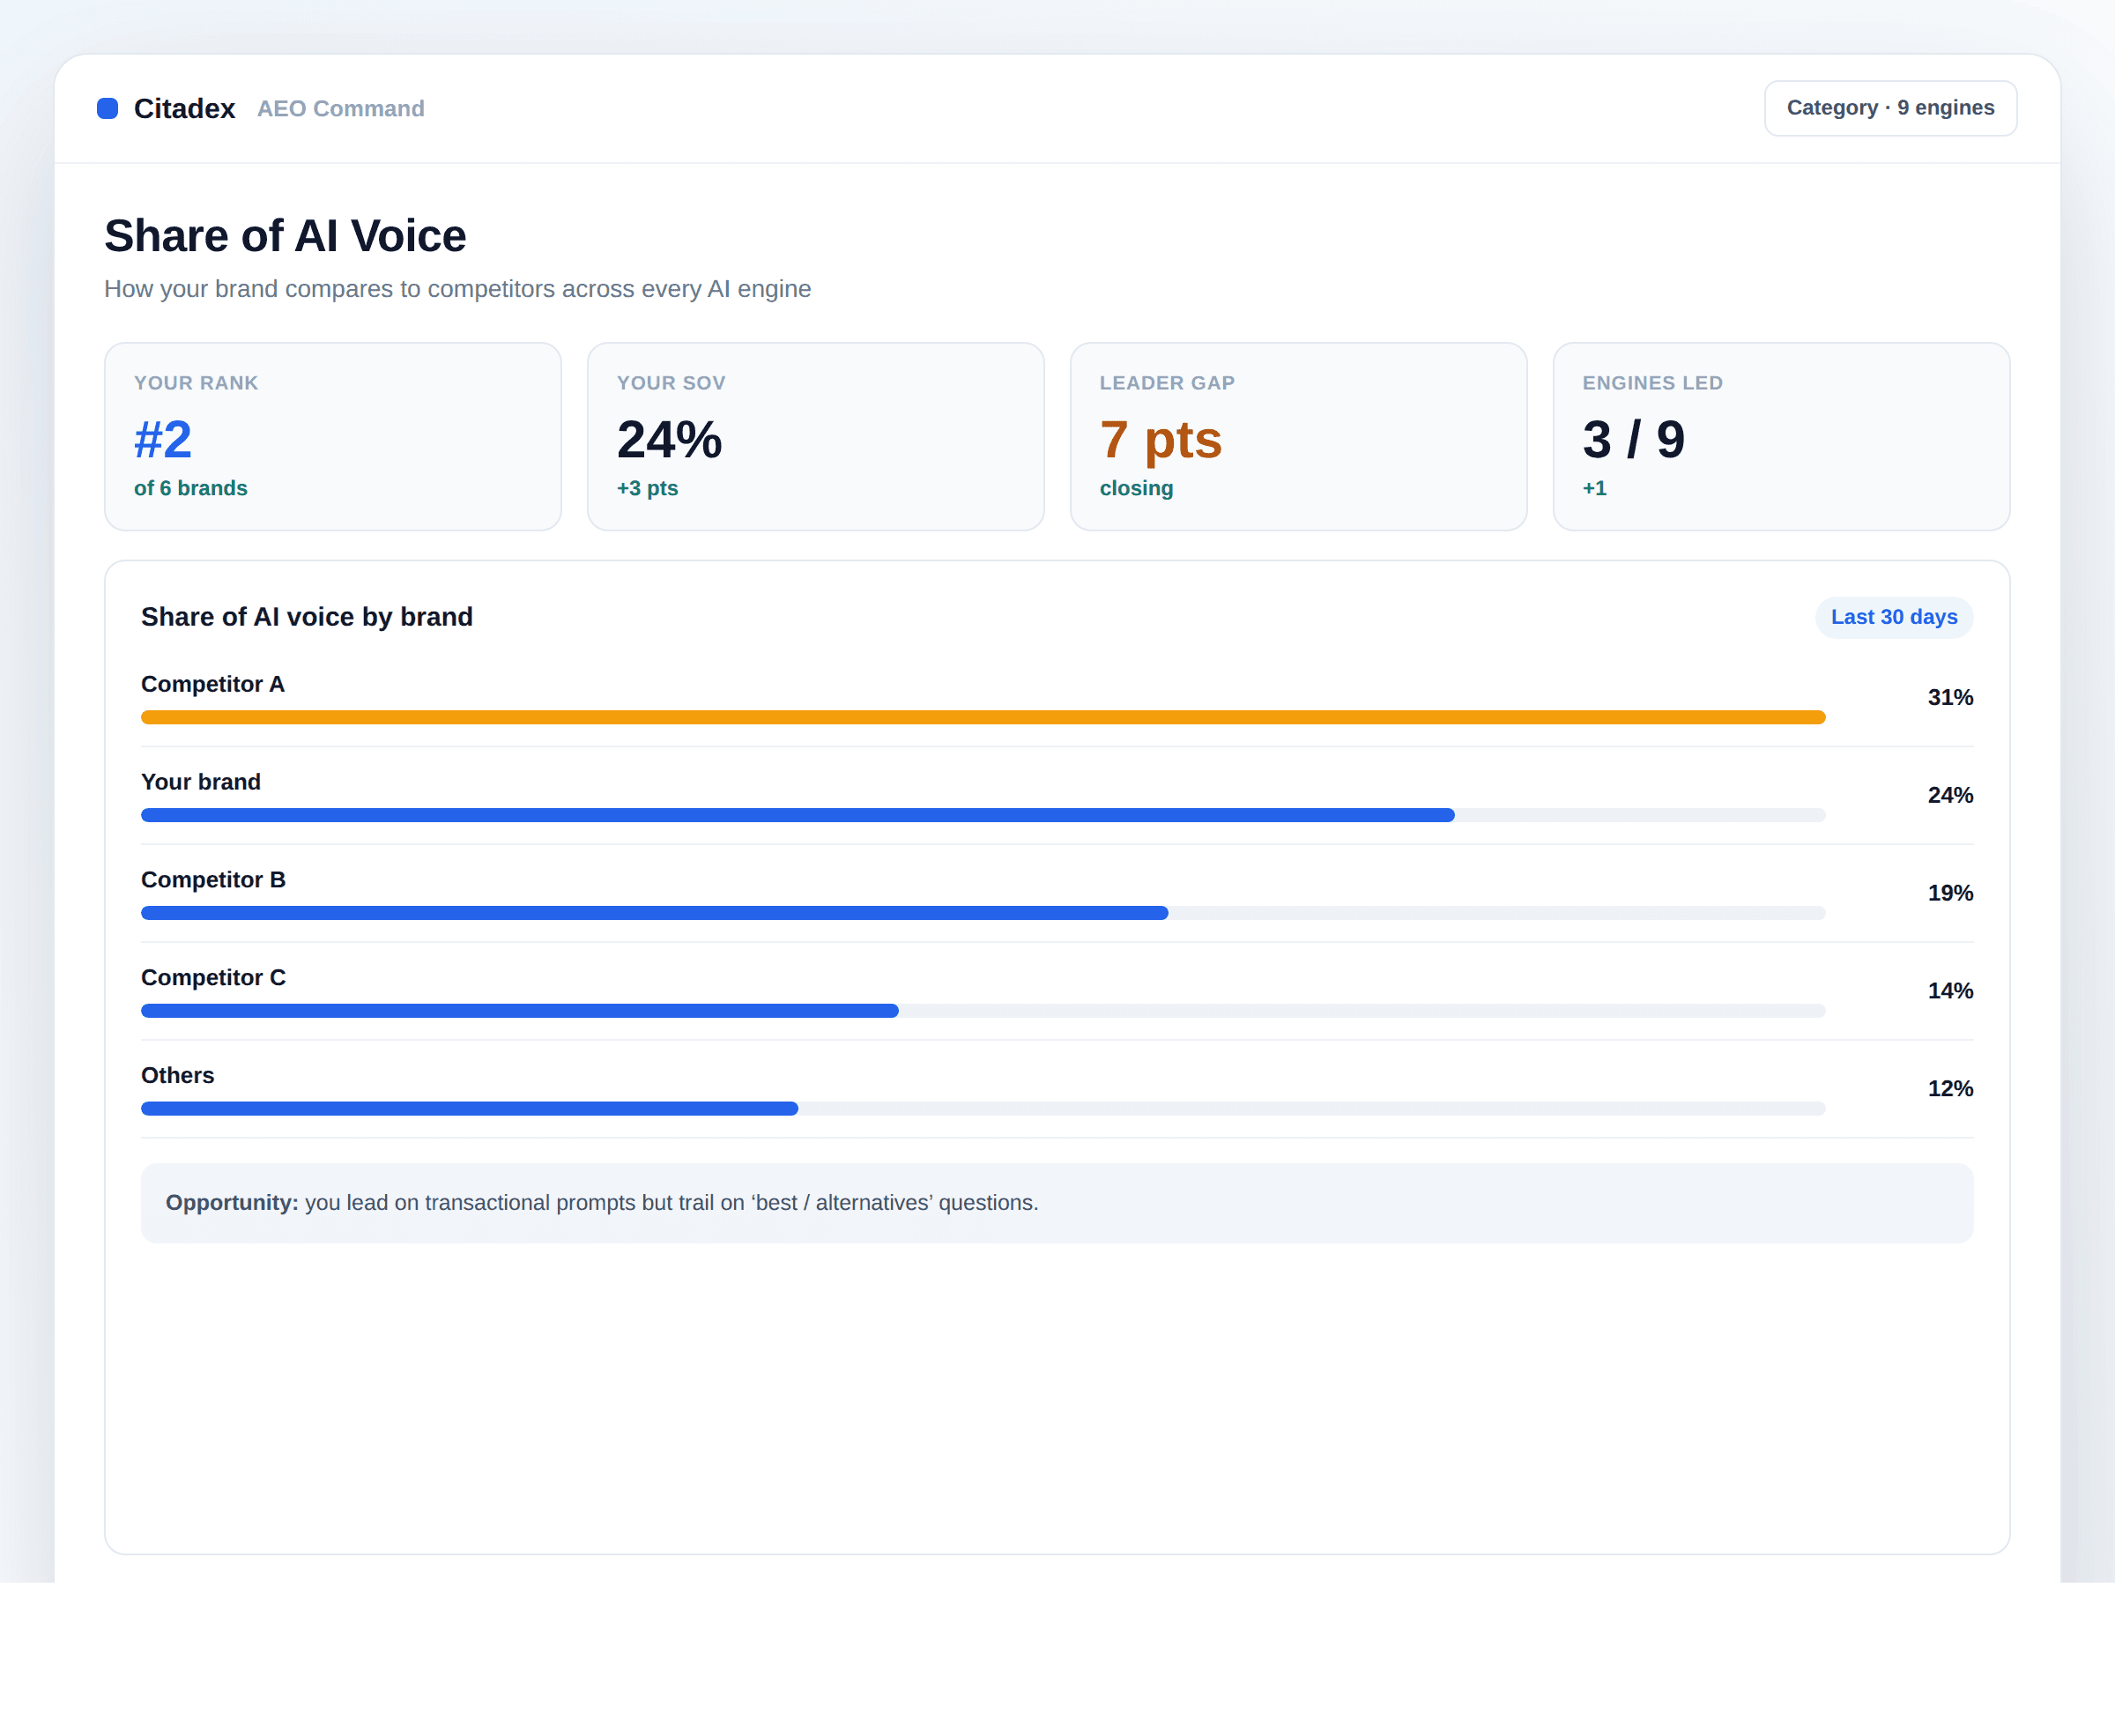Select the Share of AI Voice heading
Viewport: 2115px width, 1736px height.
tap(285, 236)
